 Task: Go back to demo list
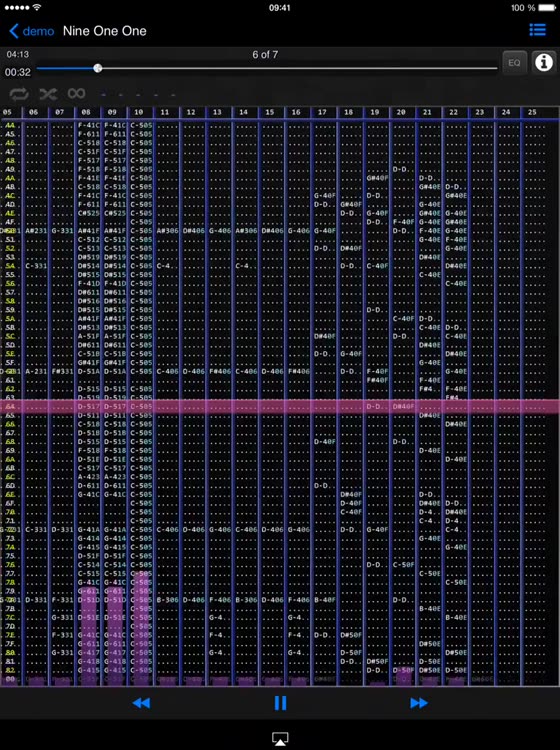click(x=32, y=31)
